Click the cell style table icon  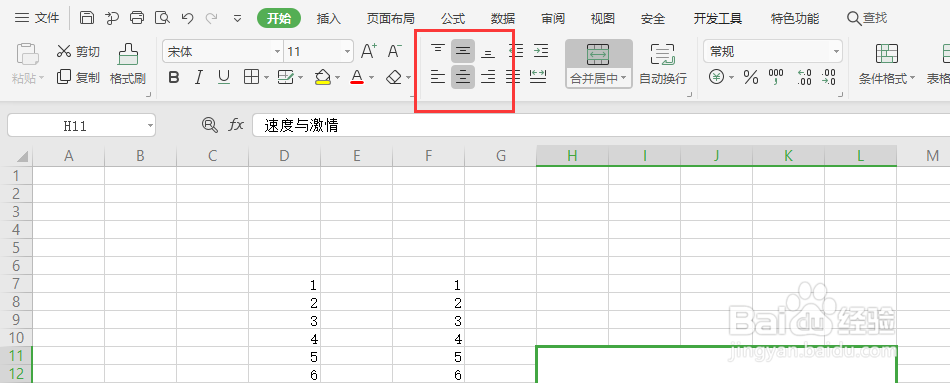tap(285, 77)
